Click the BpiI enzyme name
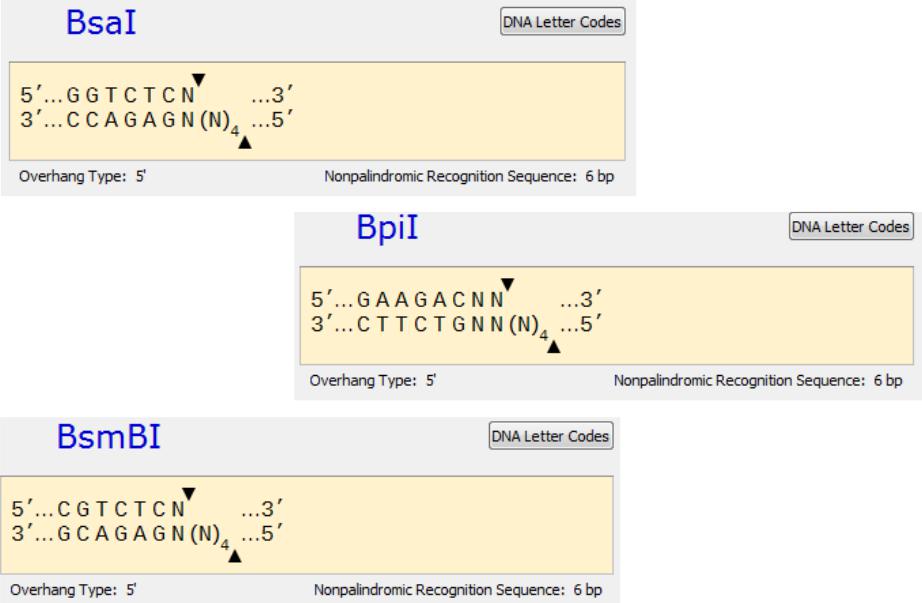922x603 pixels. click(x=387, y=228)
